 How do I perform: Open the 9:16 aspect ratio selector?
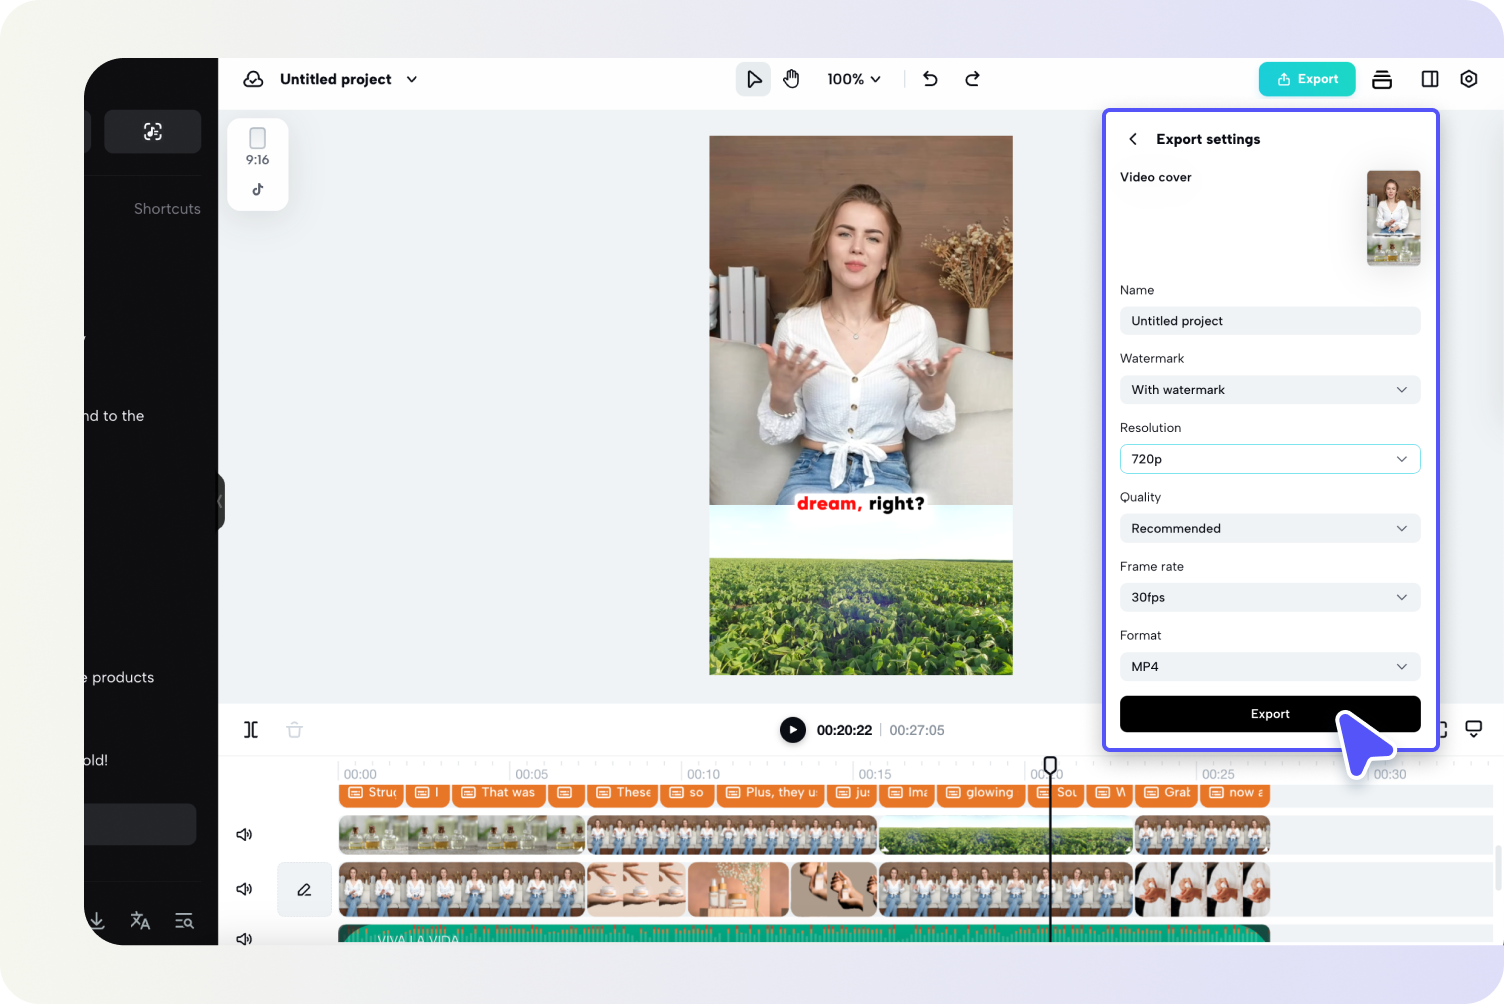click(x=258, y=147)
